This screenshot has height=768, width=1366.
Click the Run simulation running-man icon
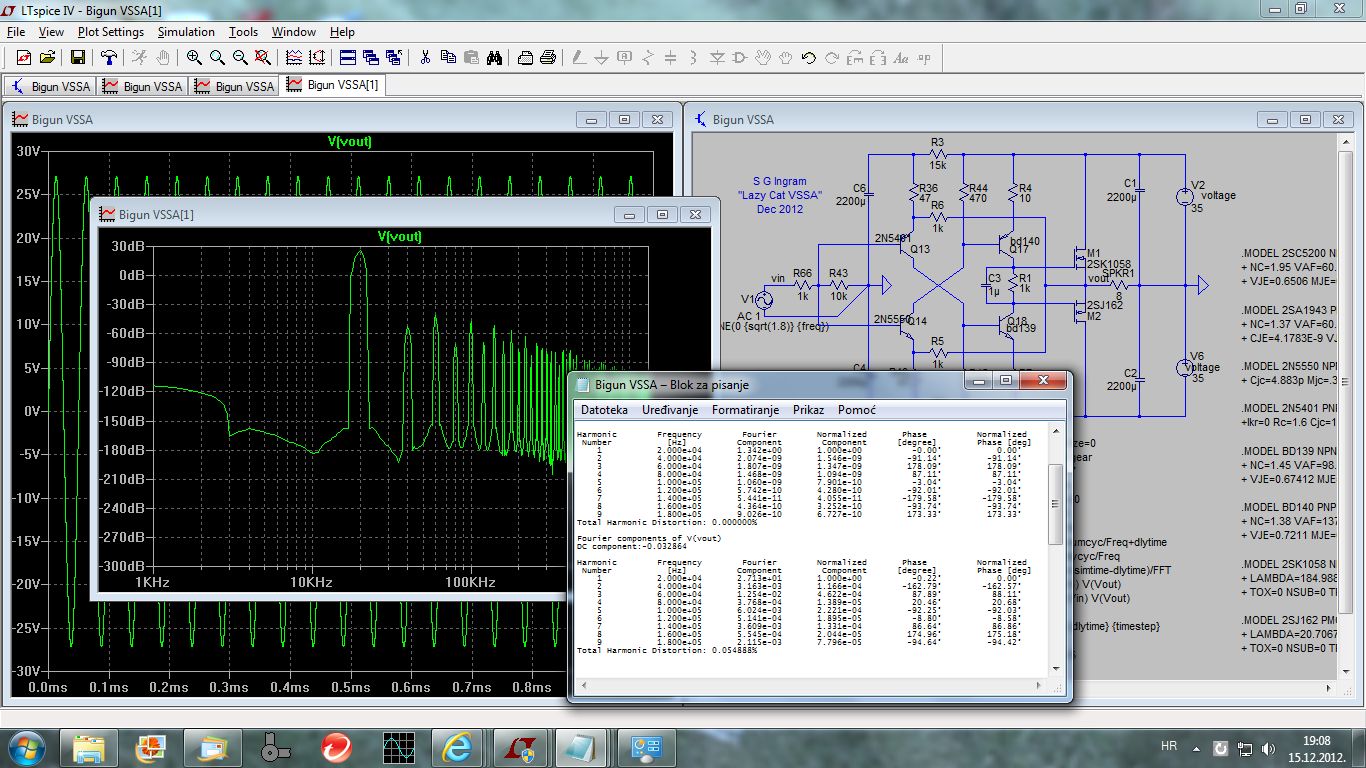[x=140, y=57]
